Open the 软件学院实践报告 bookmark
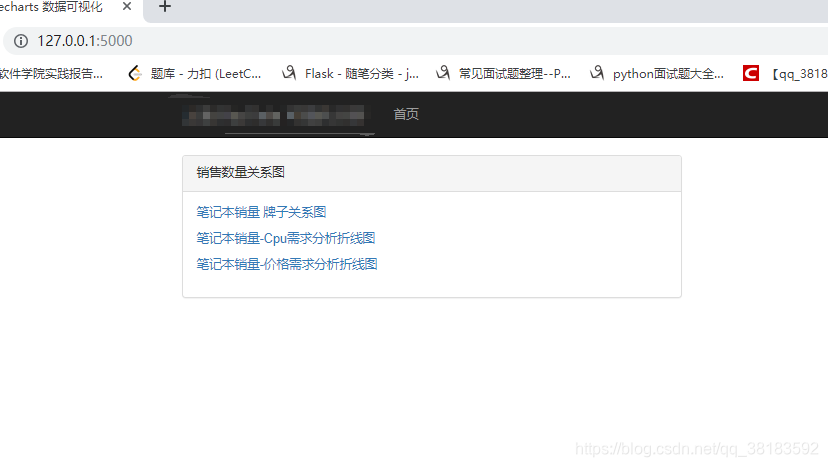Viewport: 828px width, 467px height. point(51,73)
